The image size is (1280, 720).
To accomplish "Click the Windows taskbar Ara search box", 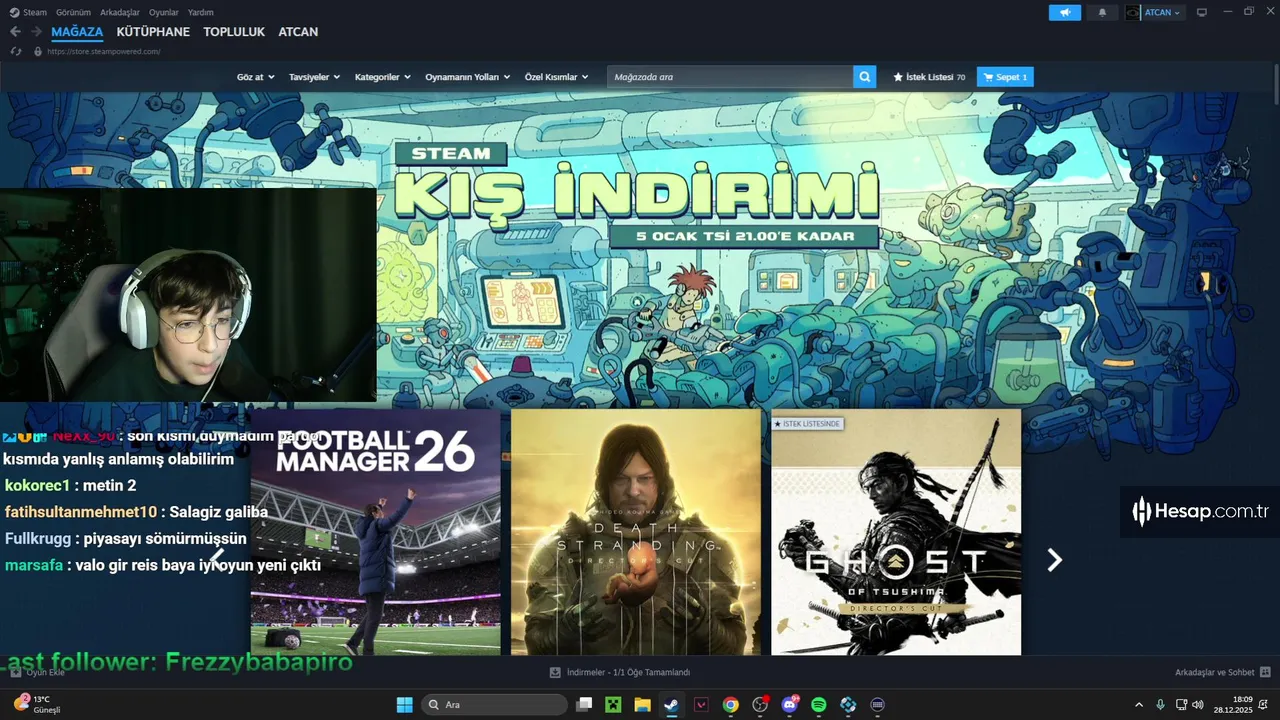I will pyautogui.click(x=494, y=705).
